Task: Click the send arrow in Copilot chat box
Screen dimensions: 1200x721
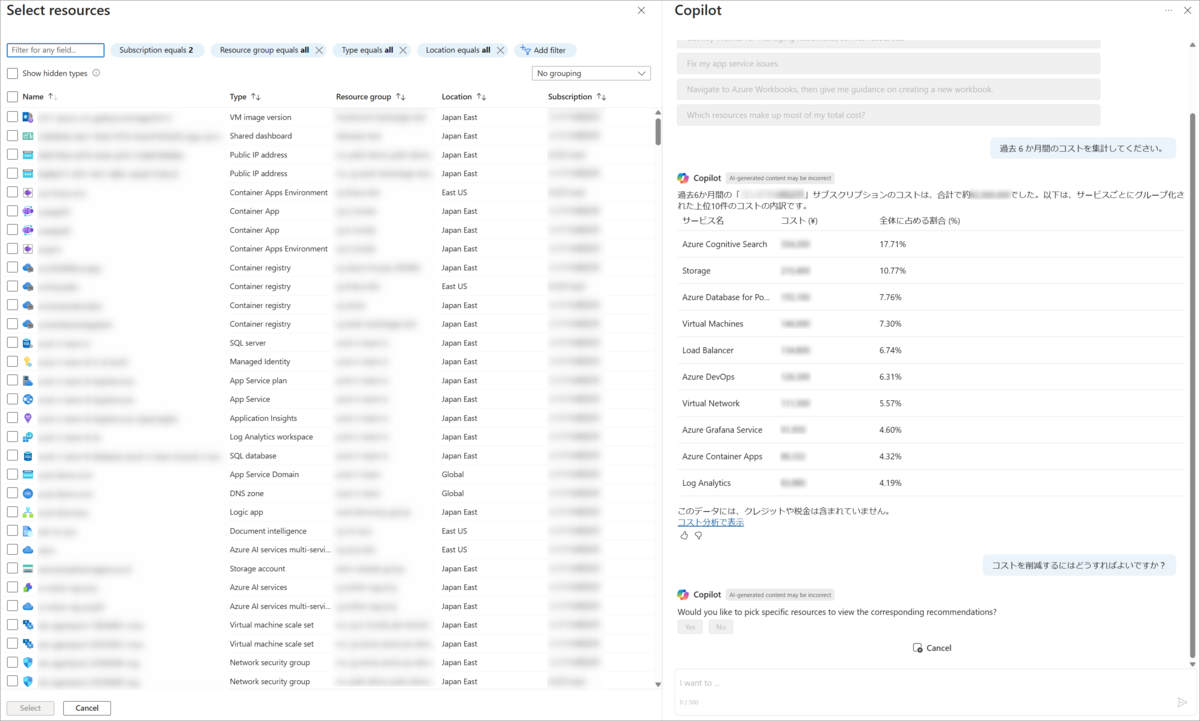Action: 1182,702
